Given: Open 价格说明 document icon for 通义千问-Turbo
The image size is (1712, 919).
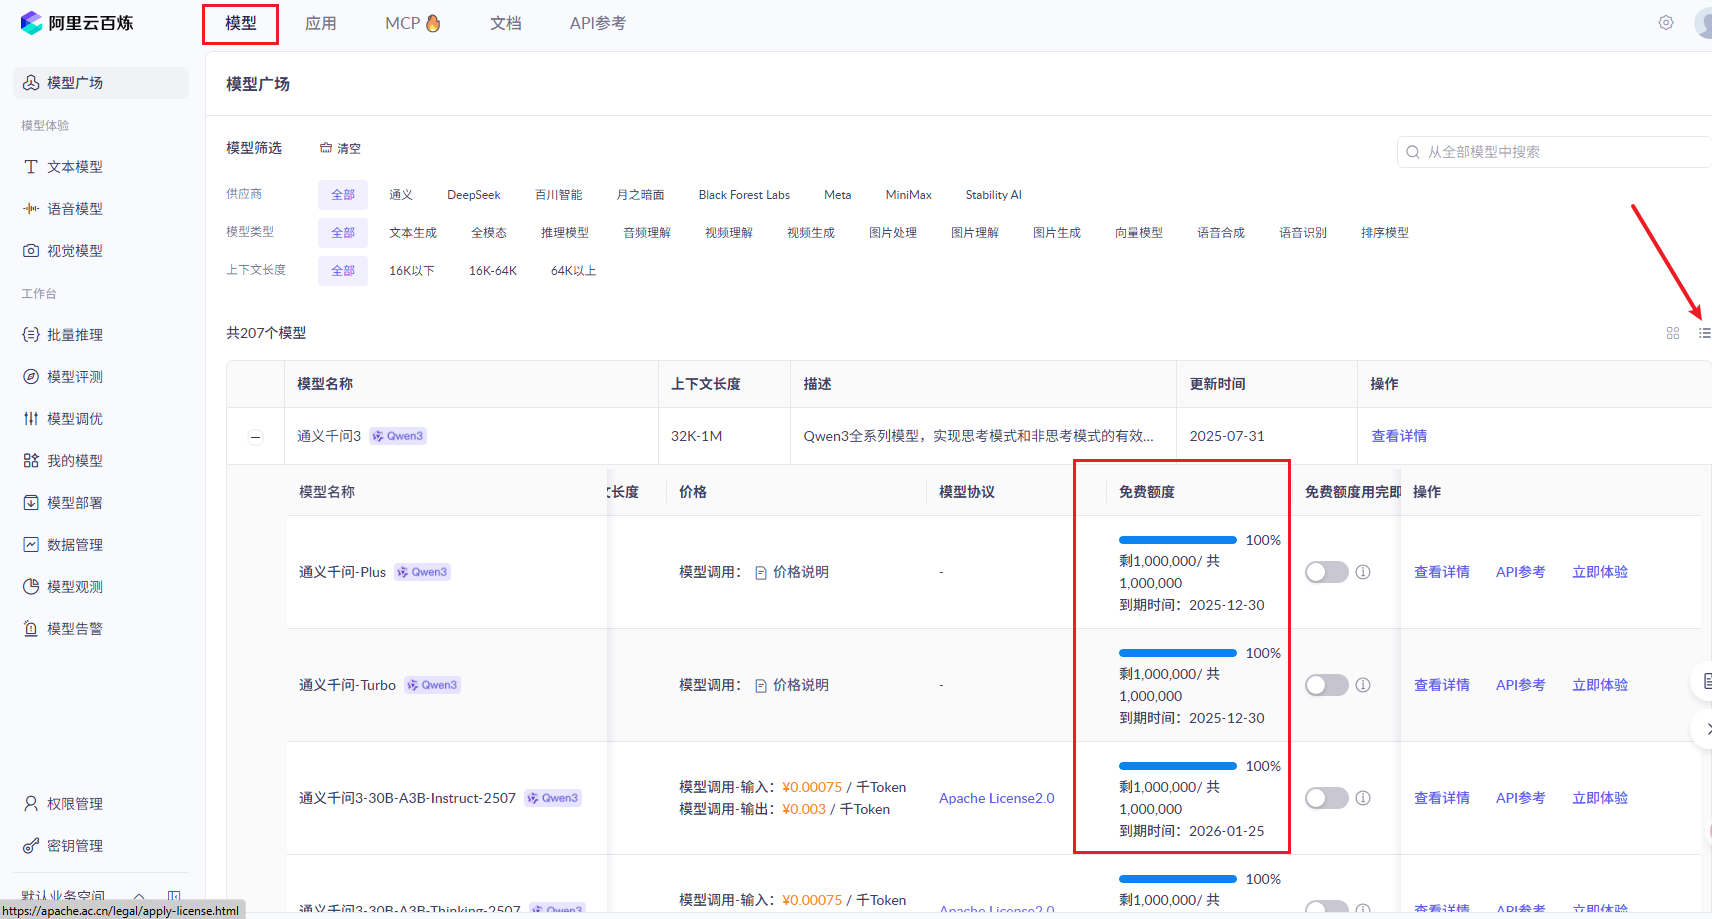Looking at the screenshot, I should 761,686.
